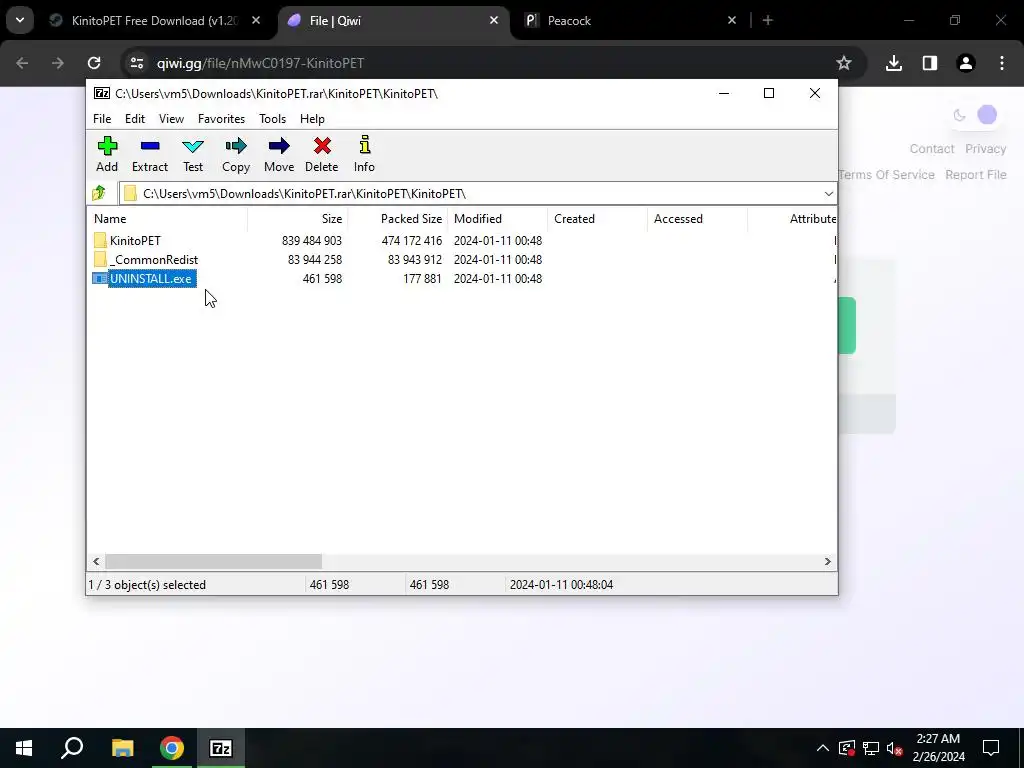Sort by Created column header
The height and width of the screenshot is (768, 1024).
pyautogui.click(x=598, y=219)
